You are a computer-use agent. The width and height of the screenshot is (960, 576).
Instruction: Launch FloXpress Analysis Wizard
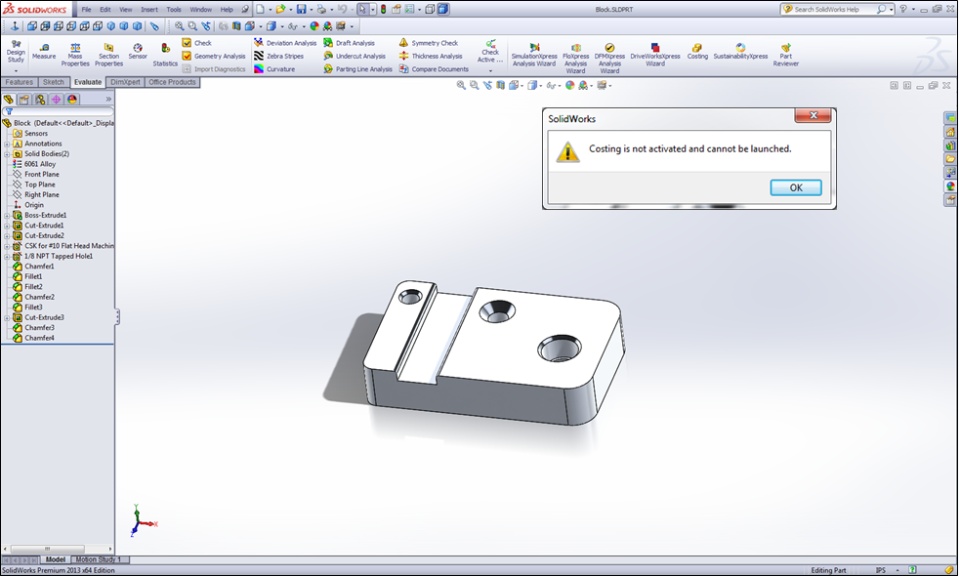(x=576, y=58)
